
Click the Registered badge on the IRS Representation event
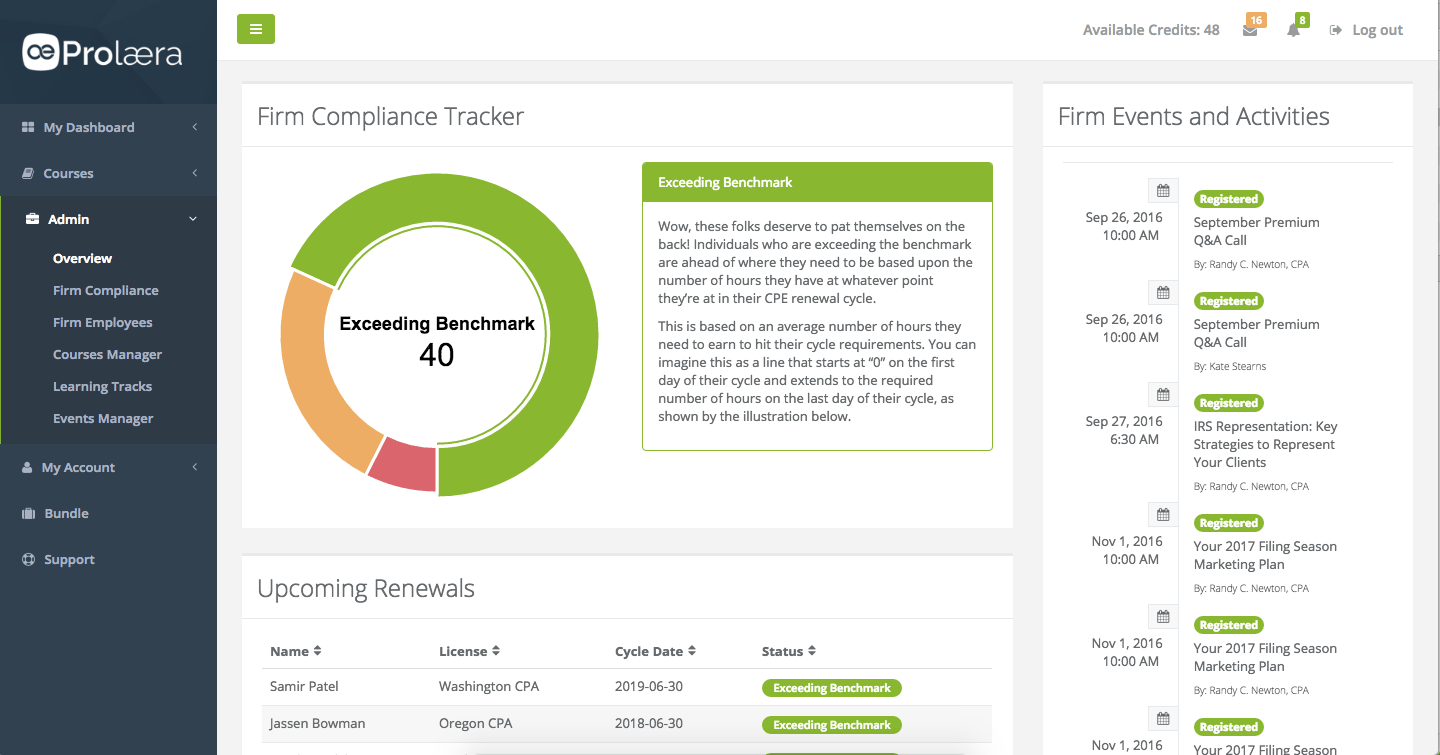[x=1228, y=402]
